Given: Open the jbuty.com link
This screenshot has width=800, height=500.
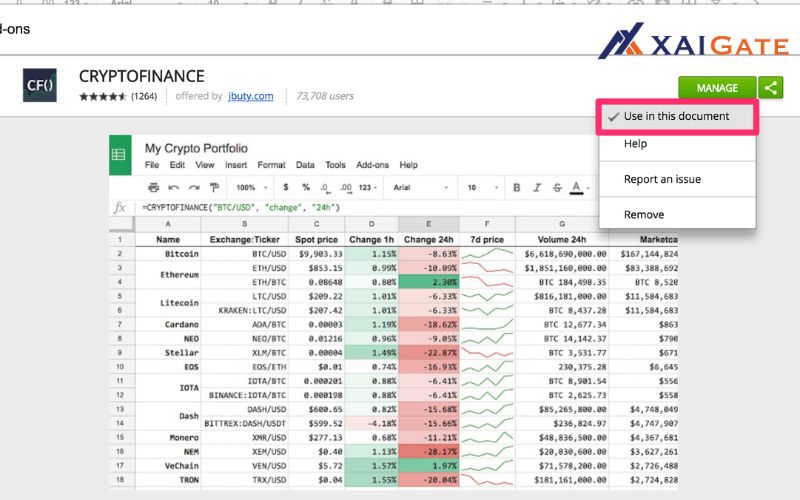Looking at the screenshot, I should (x=251, y=96).
